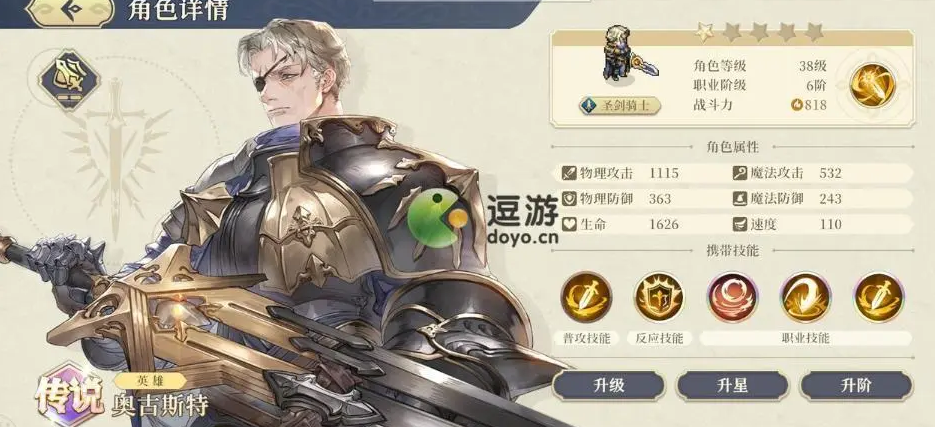Select the 普攻技能 sword skill icon
This screenshot has height=427, width=935.
tap(586, 297)
